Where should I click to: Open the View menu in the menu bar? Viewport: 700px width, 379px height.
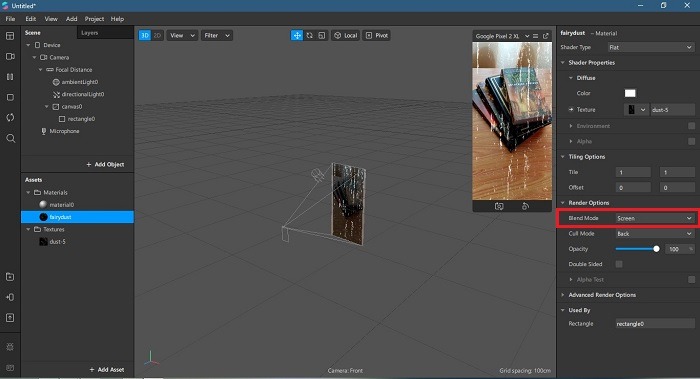tap(51, 19)
